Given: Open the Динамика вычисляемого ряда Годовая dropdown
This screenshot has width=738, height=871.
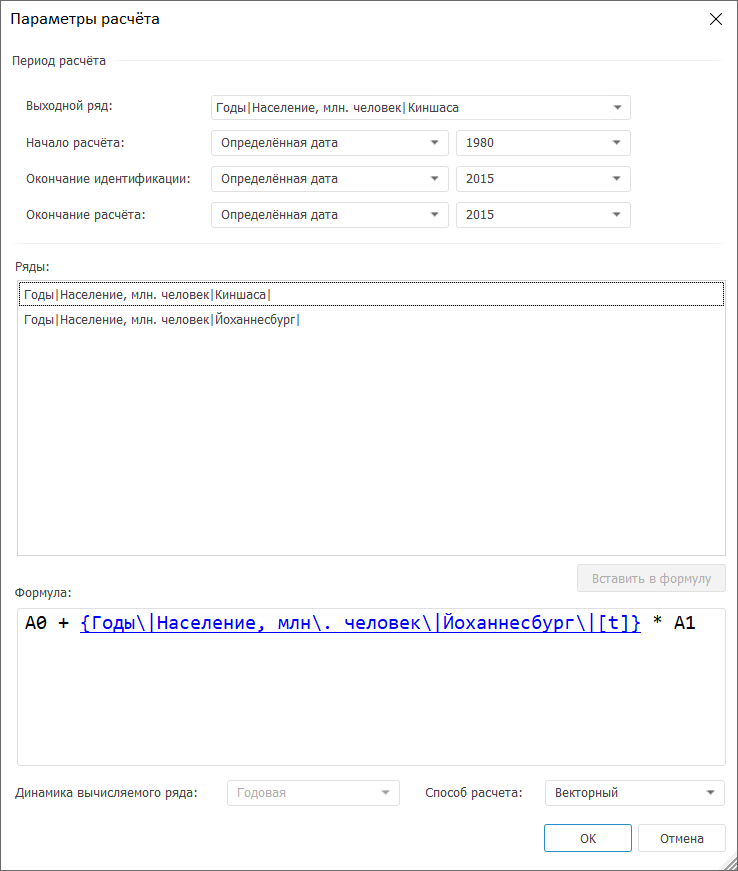Looking at the screenshot, I should (x=313, y=793).
